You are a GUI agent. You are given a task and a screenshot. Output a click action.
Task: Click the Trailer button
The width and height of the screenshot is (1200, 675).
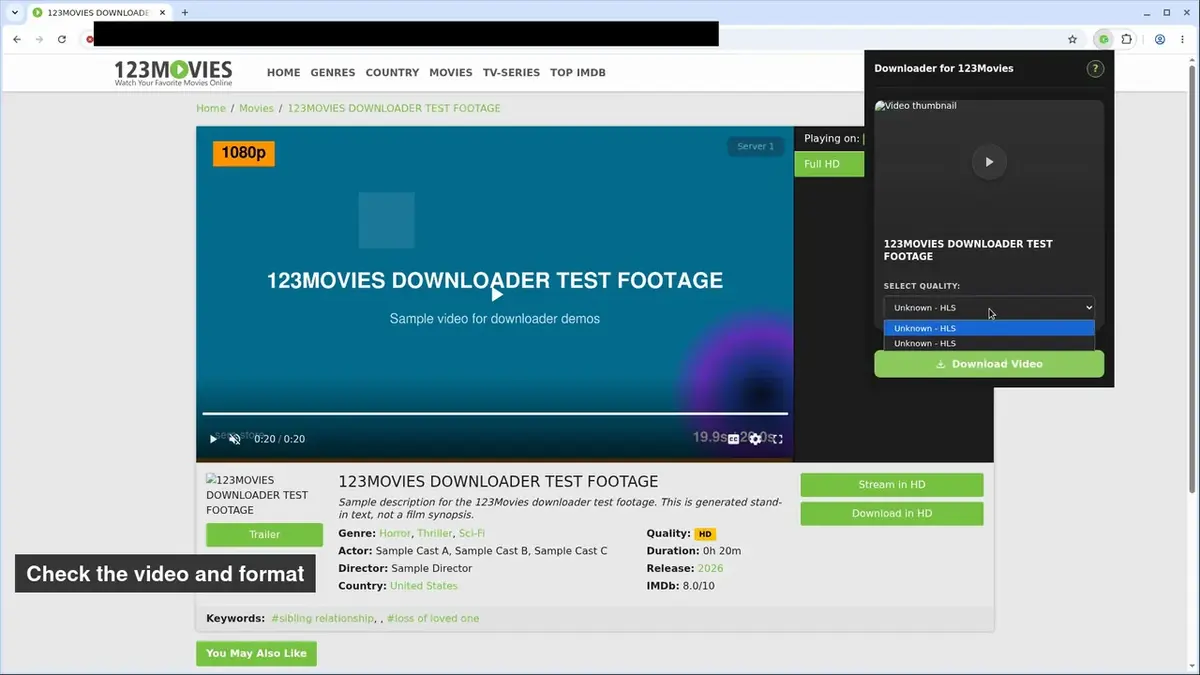[264, 535]
